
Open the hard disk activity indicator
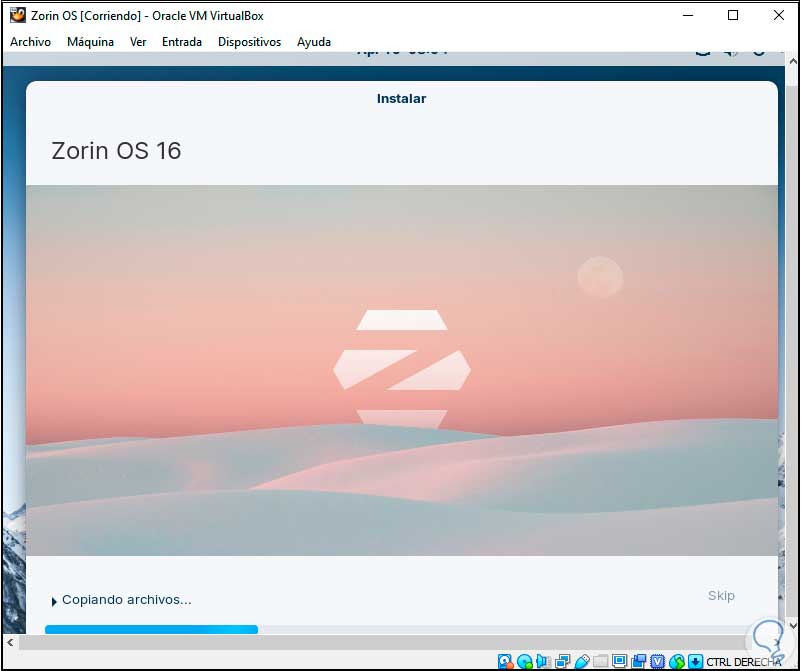[505, 662]
